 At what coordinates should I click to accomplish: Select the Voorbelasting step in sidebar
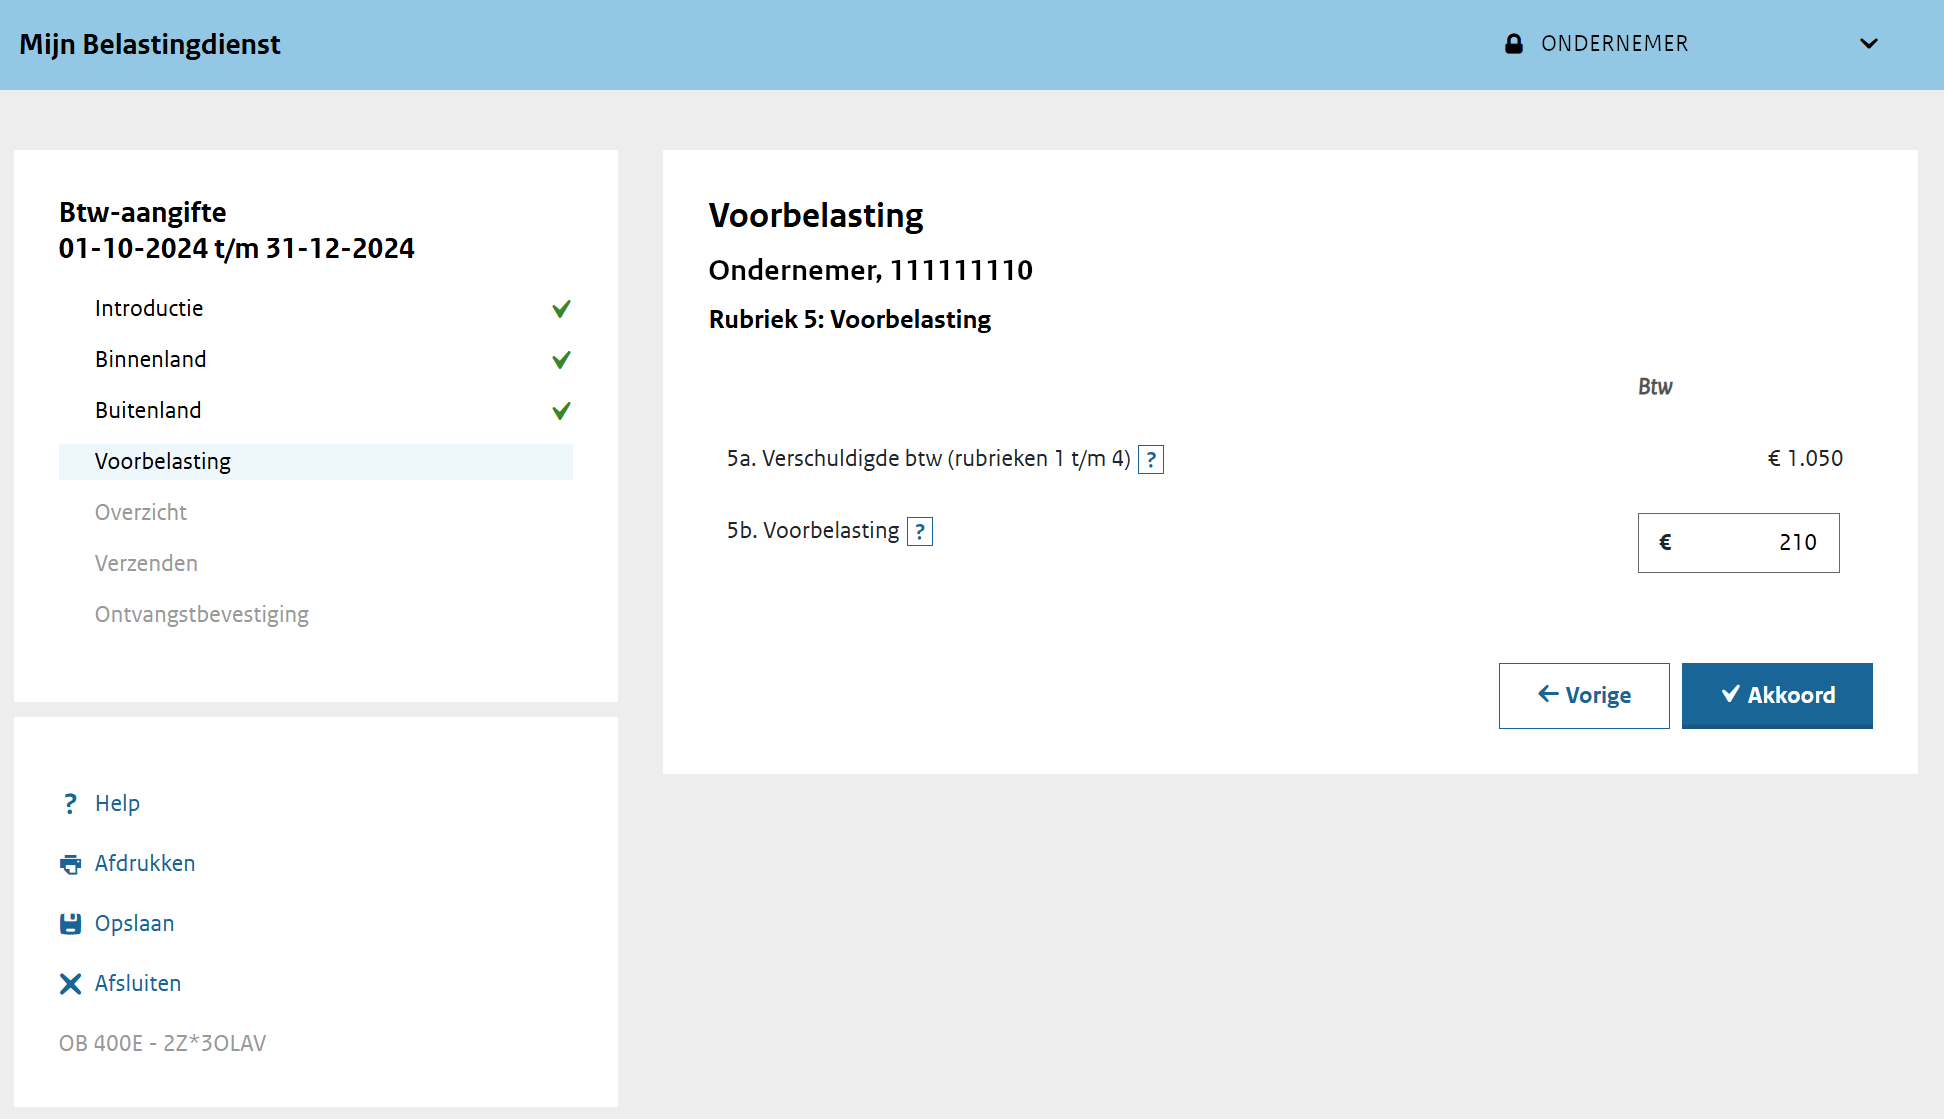click(x=163, y=462)
